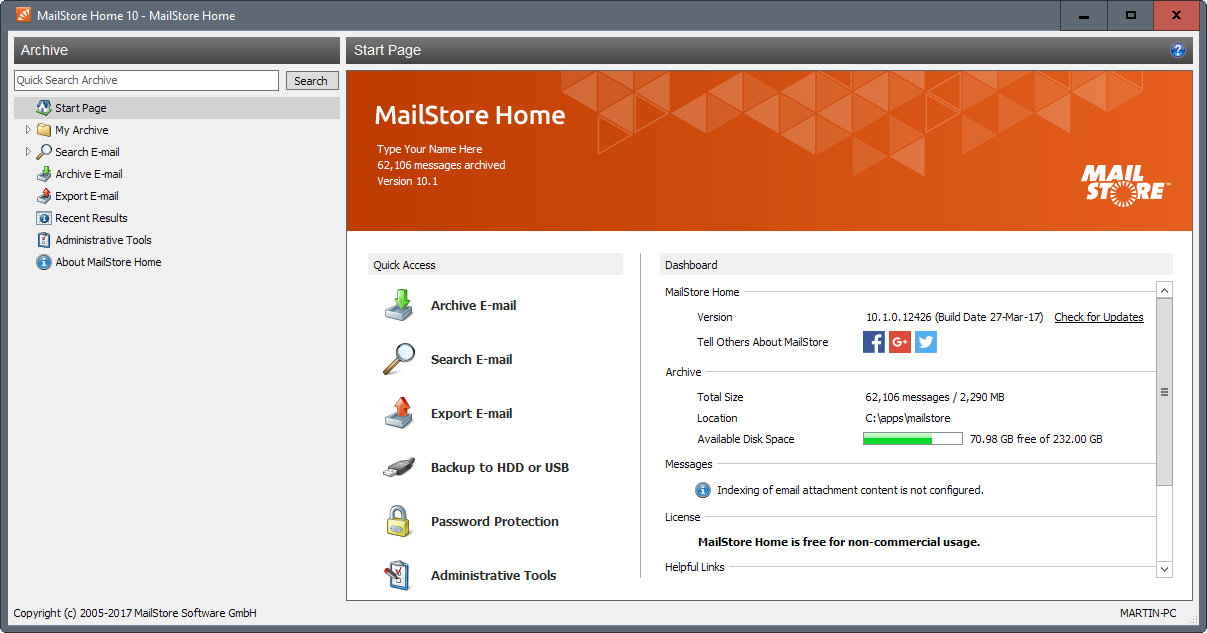Click the large Archive E-mail Quick Access icon
1207x633 pixels.
pyautogui.click(x=399, y=305)
